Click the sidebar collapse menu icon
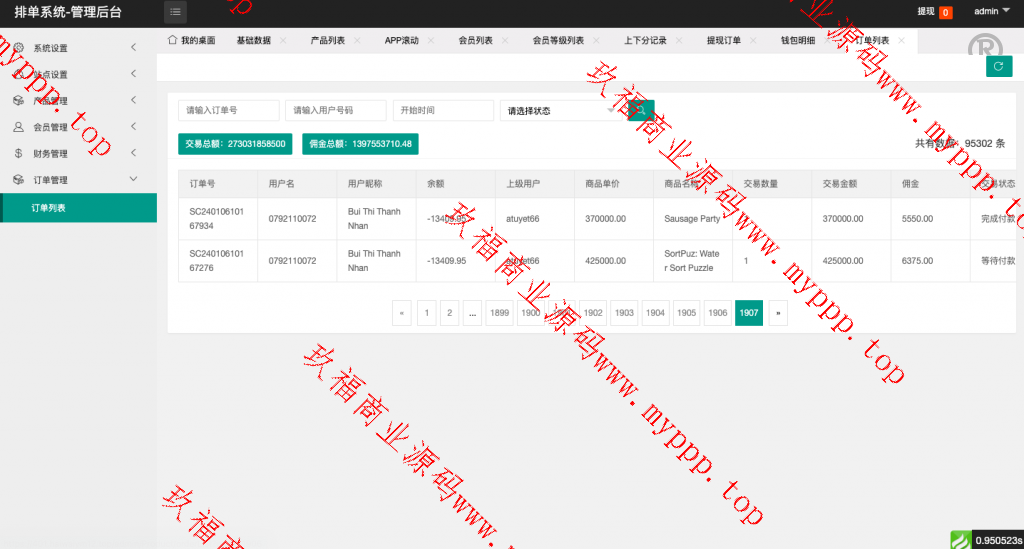This screenshot has width=1024, height=549. [x=175, y=12]
